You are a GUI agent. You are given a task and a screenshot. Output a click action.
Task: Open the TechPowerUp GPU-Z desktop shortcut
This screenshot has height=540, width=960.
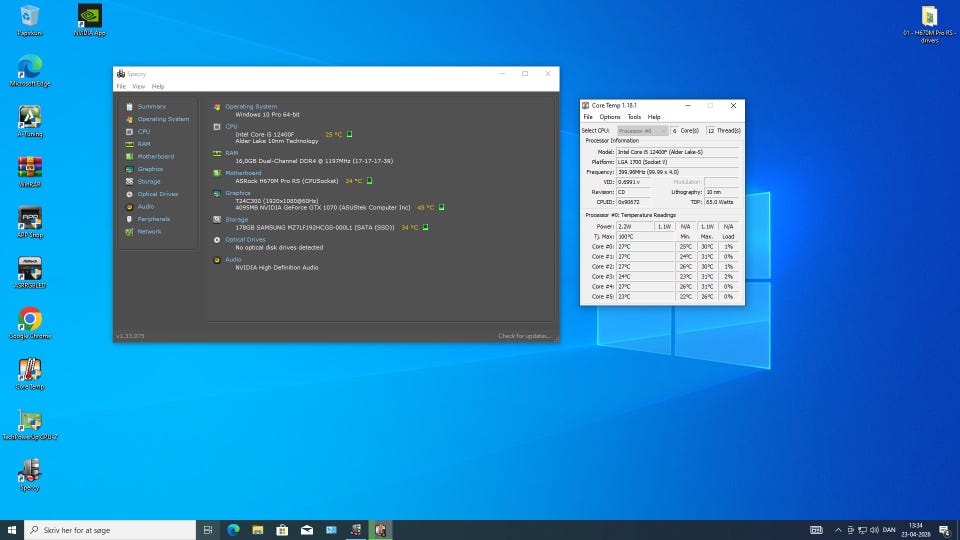point(30,421)
